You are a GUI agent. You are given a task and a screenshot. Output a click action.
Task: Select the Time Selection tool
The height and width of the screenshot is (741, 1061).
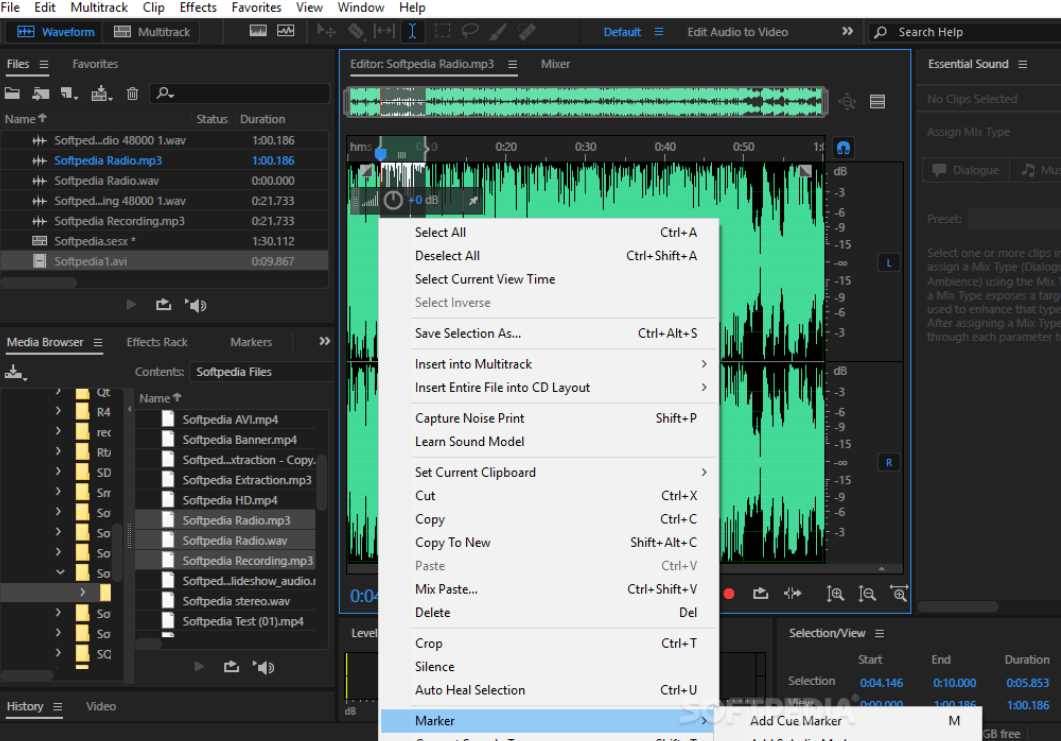tap(411, 31)
